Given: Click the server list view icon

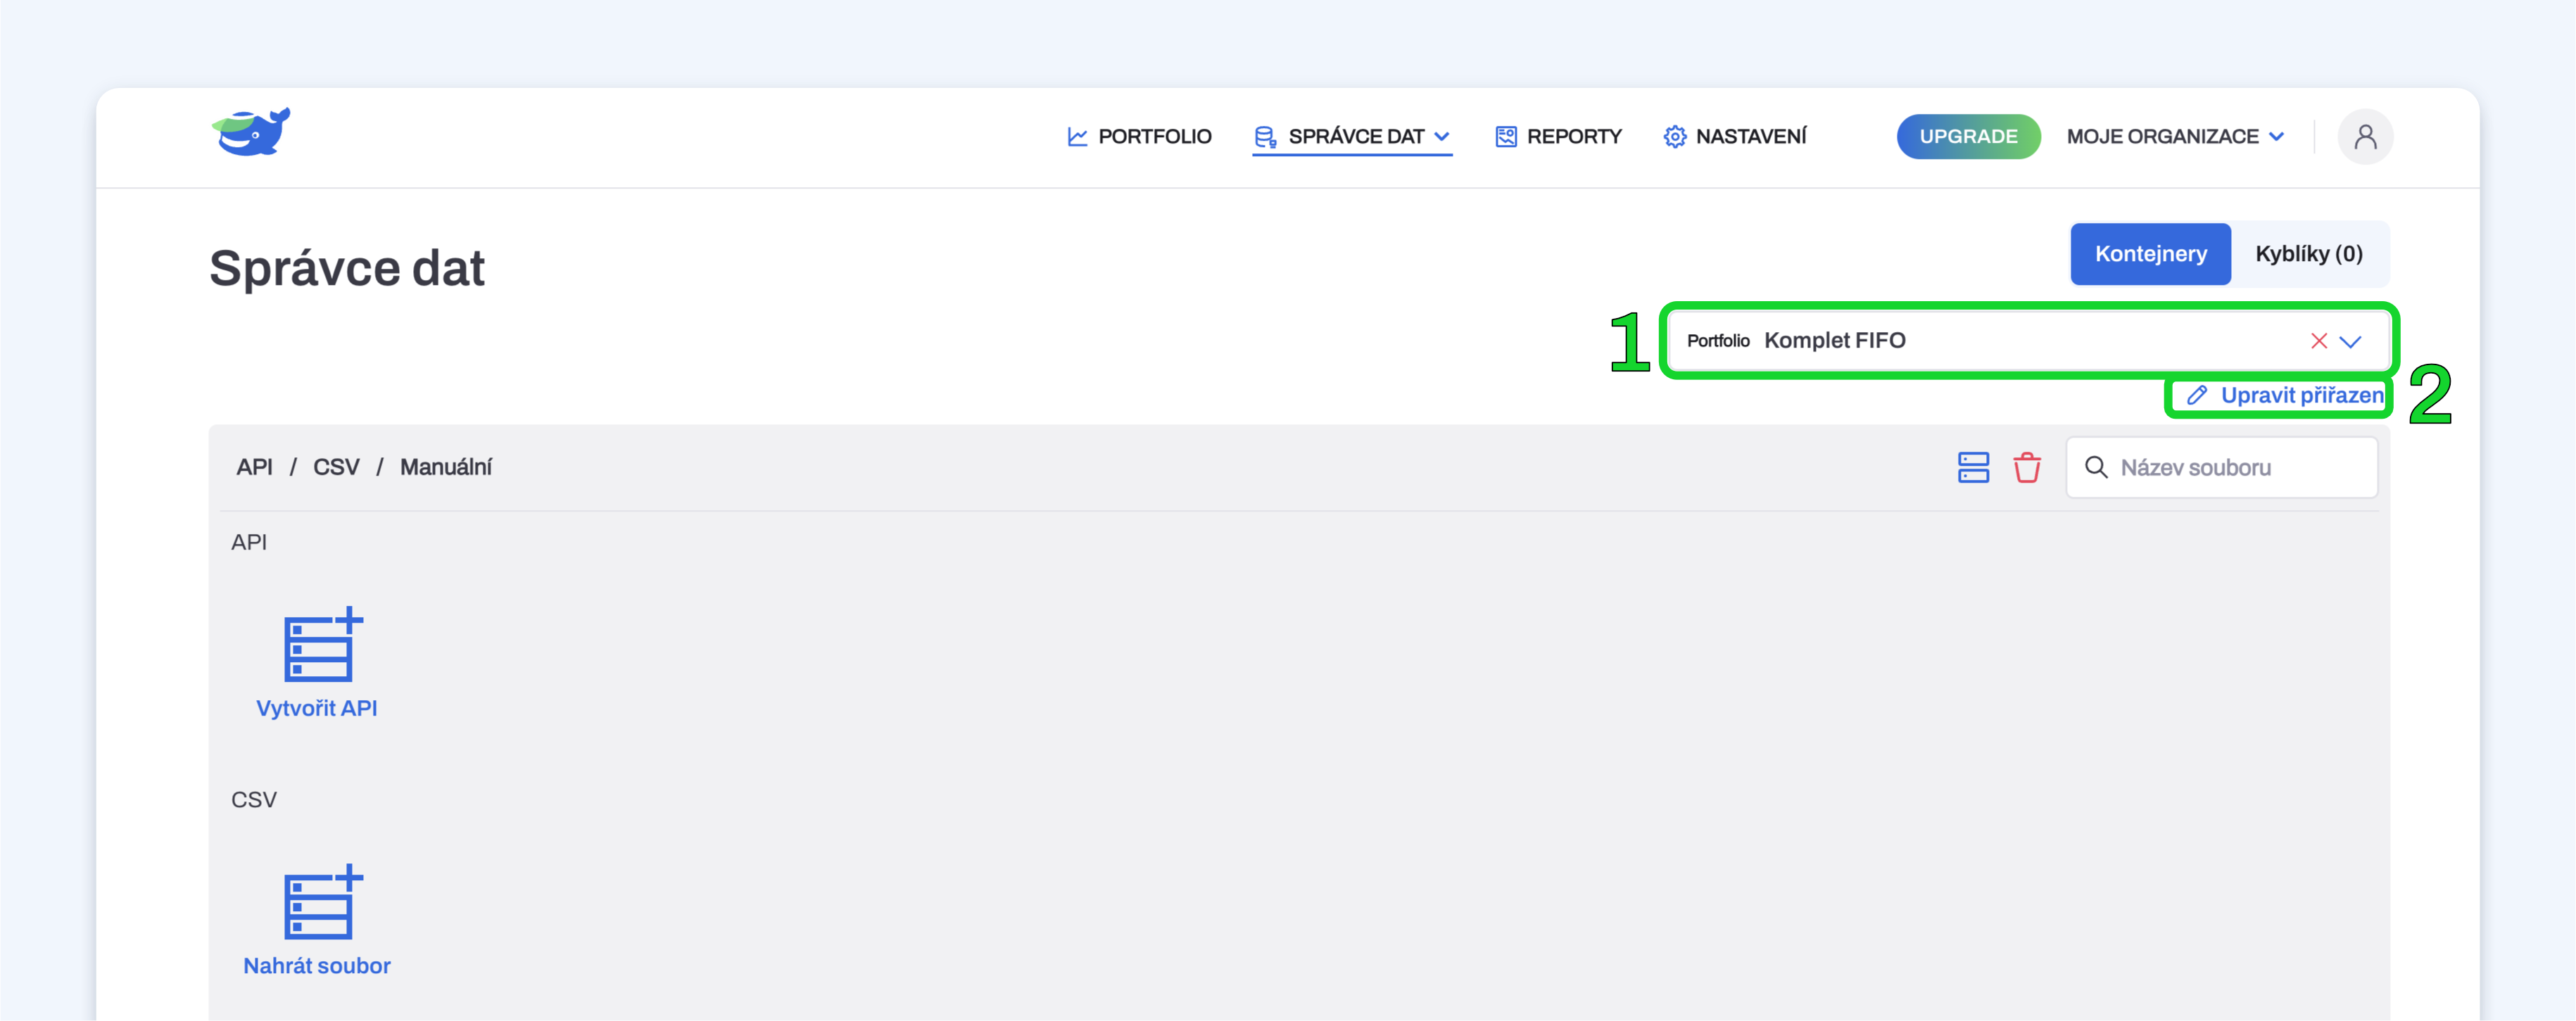Looking at the screenshot, I should pos(1973,467).
